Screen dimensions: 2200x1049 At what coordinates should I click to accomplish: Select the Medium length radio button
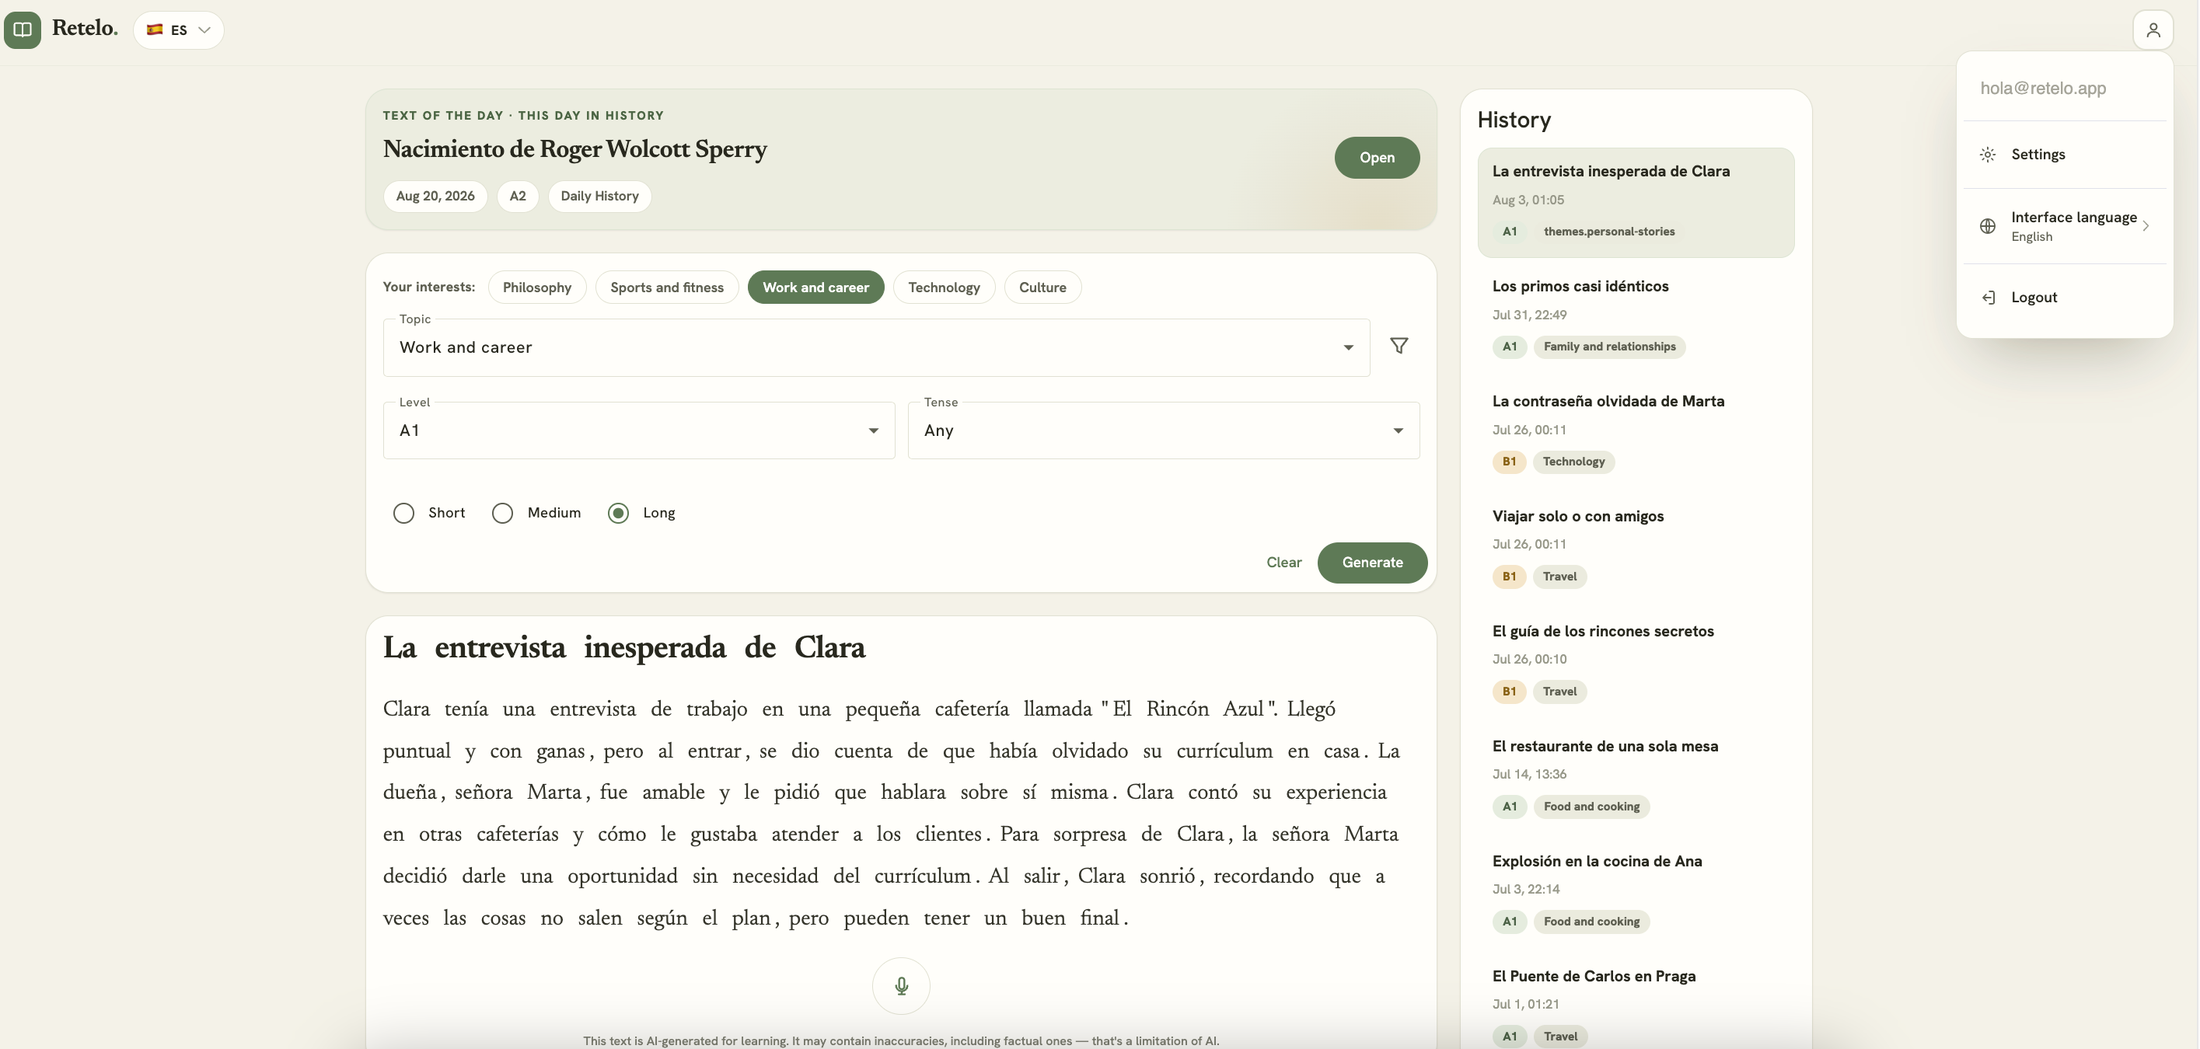pyautogui.click(x=503, y=513)
